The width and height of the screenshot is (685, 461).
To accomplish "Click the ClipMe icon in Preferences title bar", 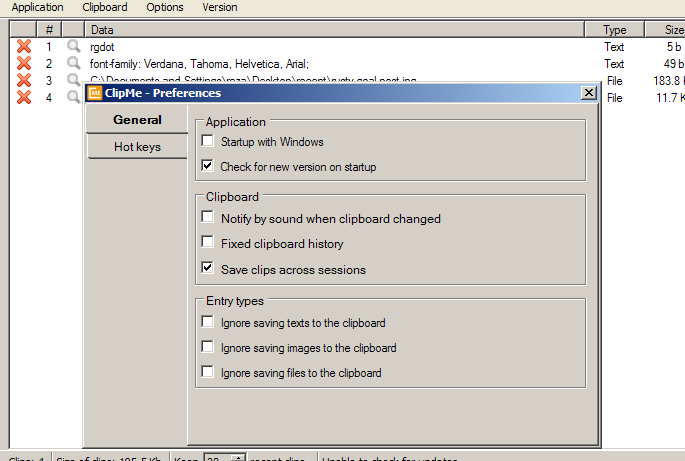I will 95,93.
